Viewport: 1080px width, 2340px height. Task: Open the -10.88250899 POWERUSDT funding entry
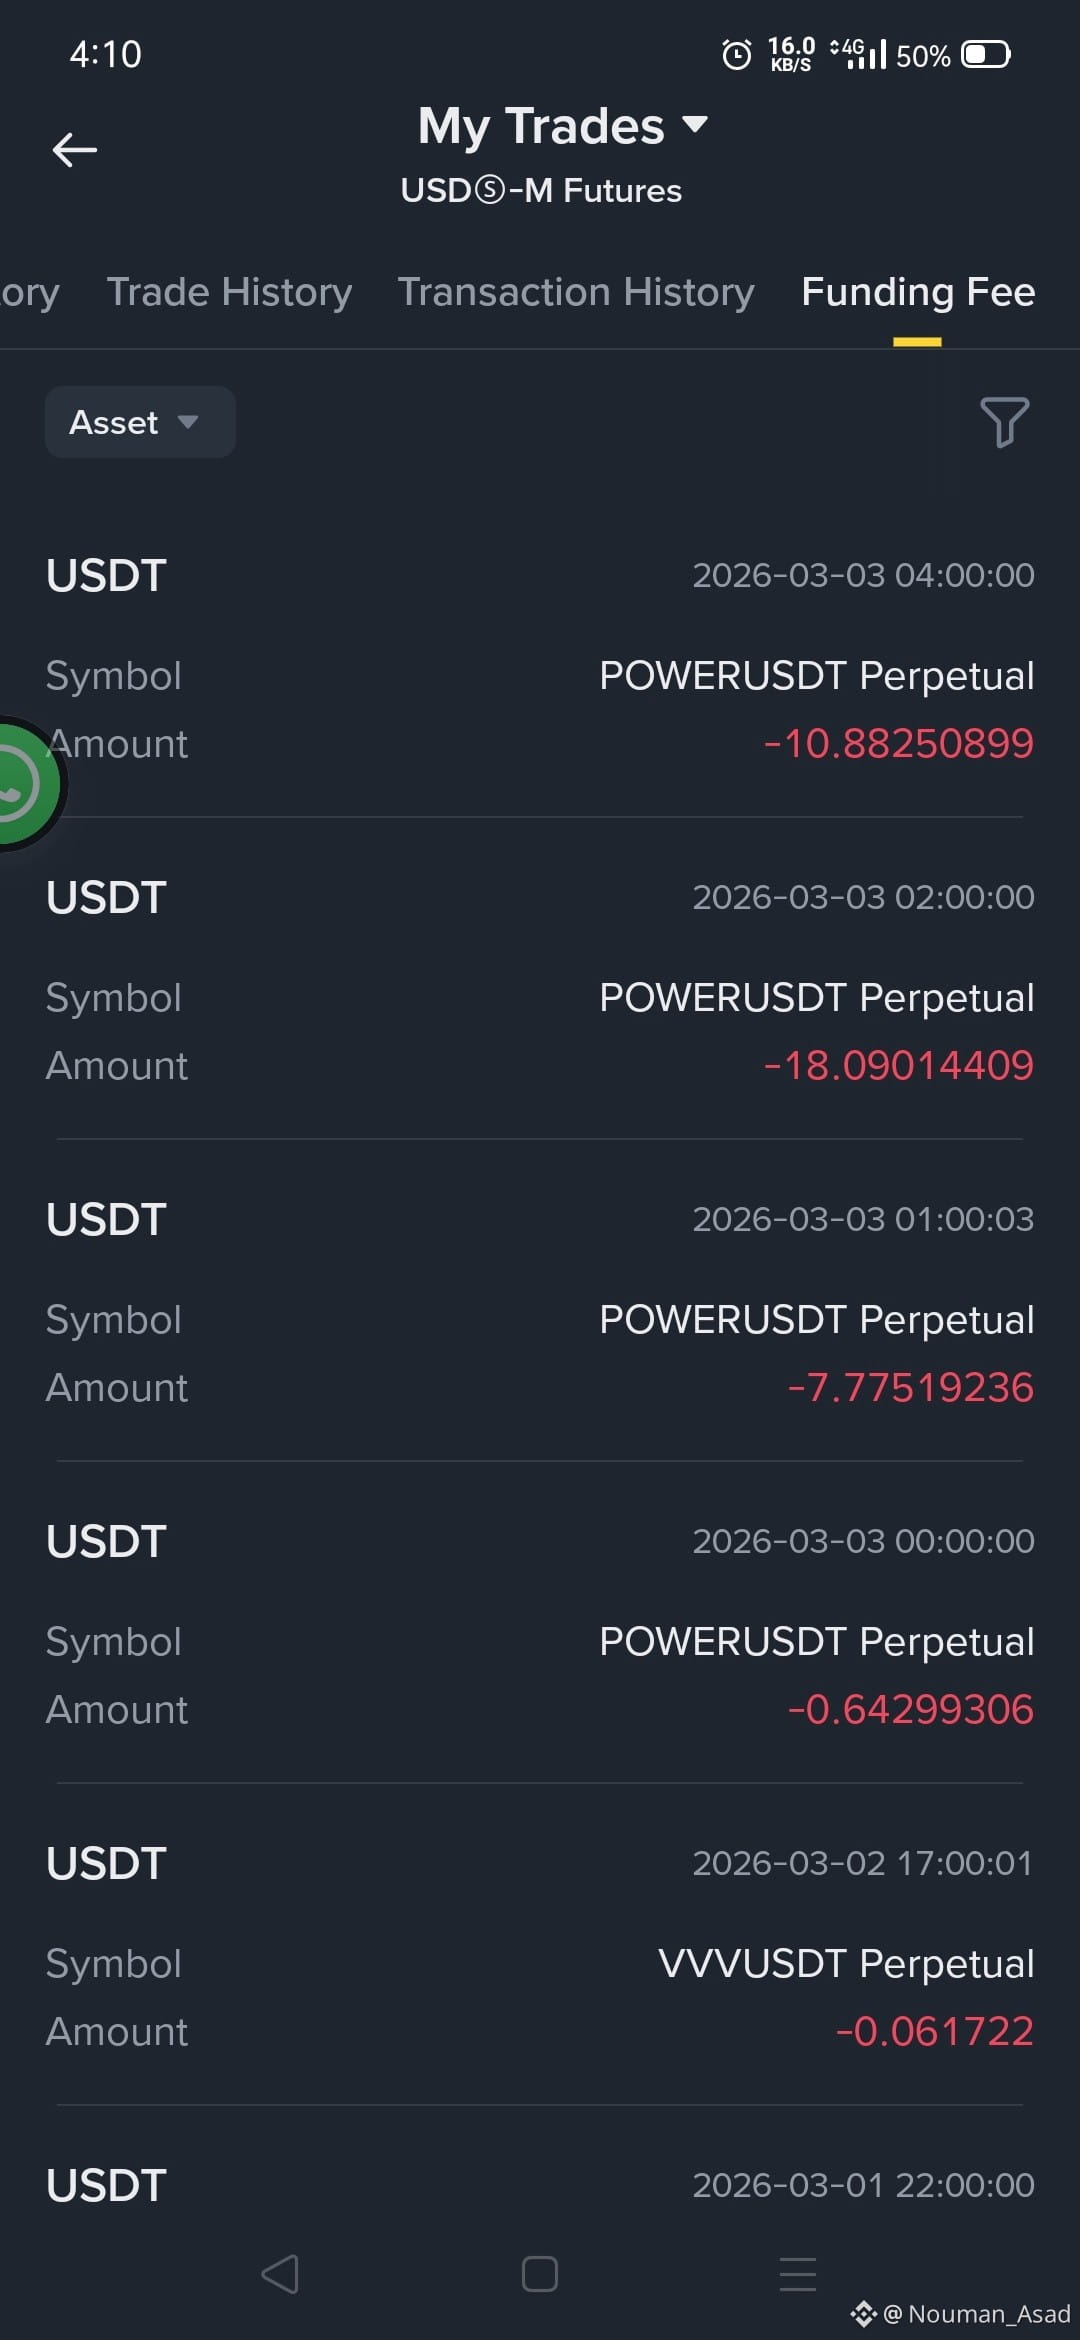tap(540, 660)
